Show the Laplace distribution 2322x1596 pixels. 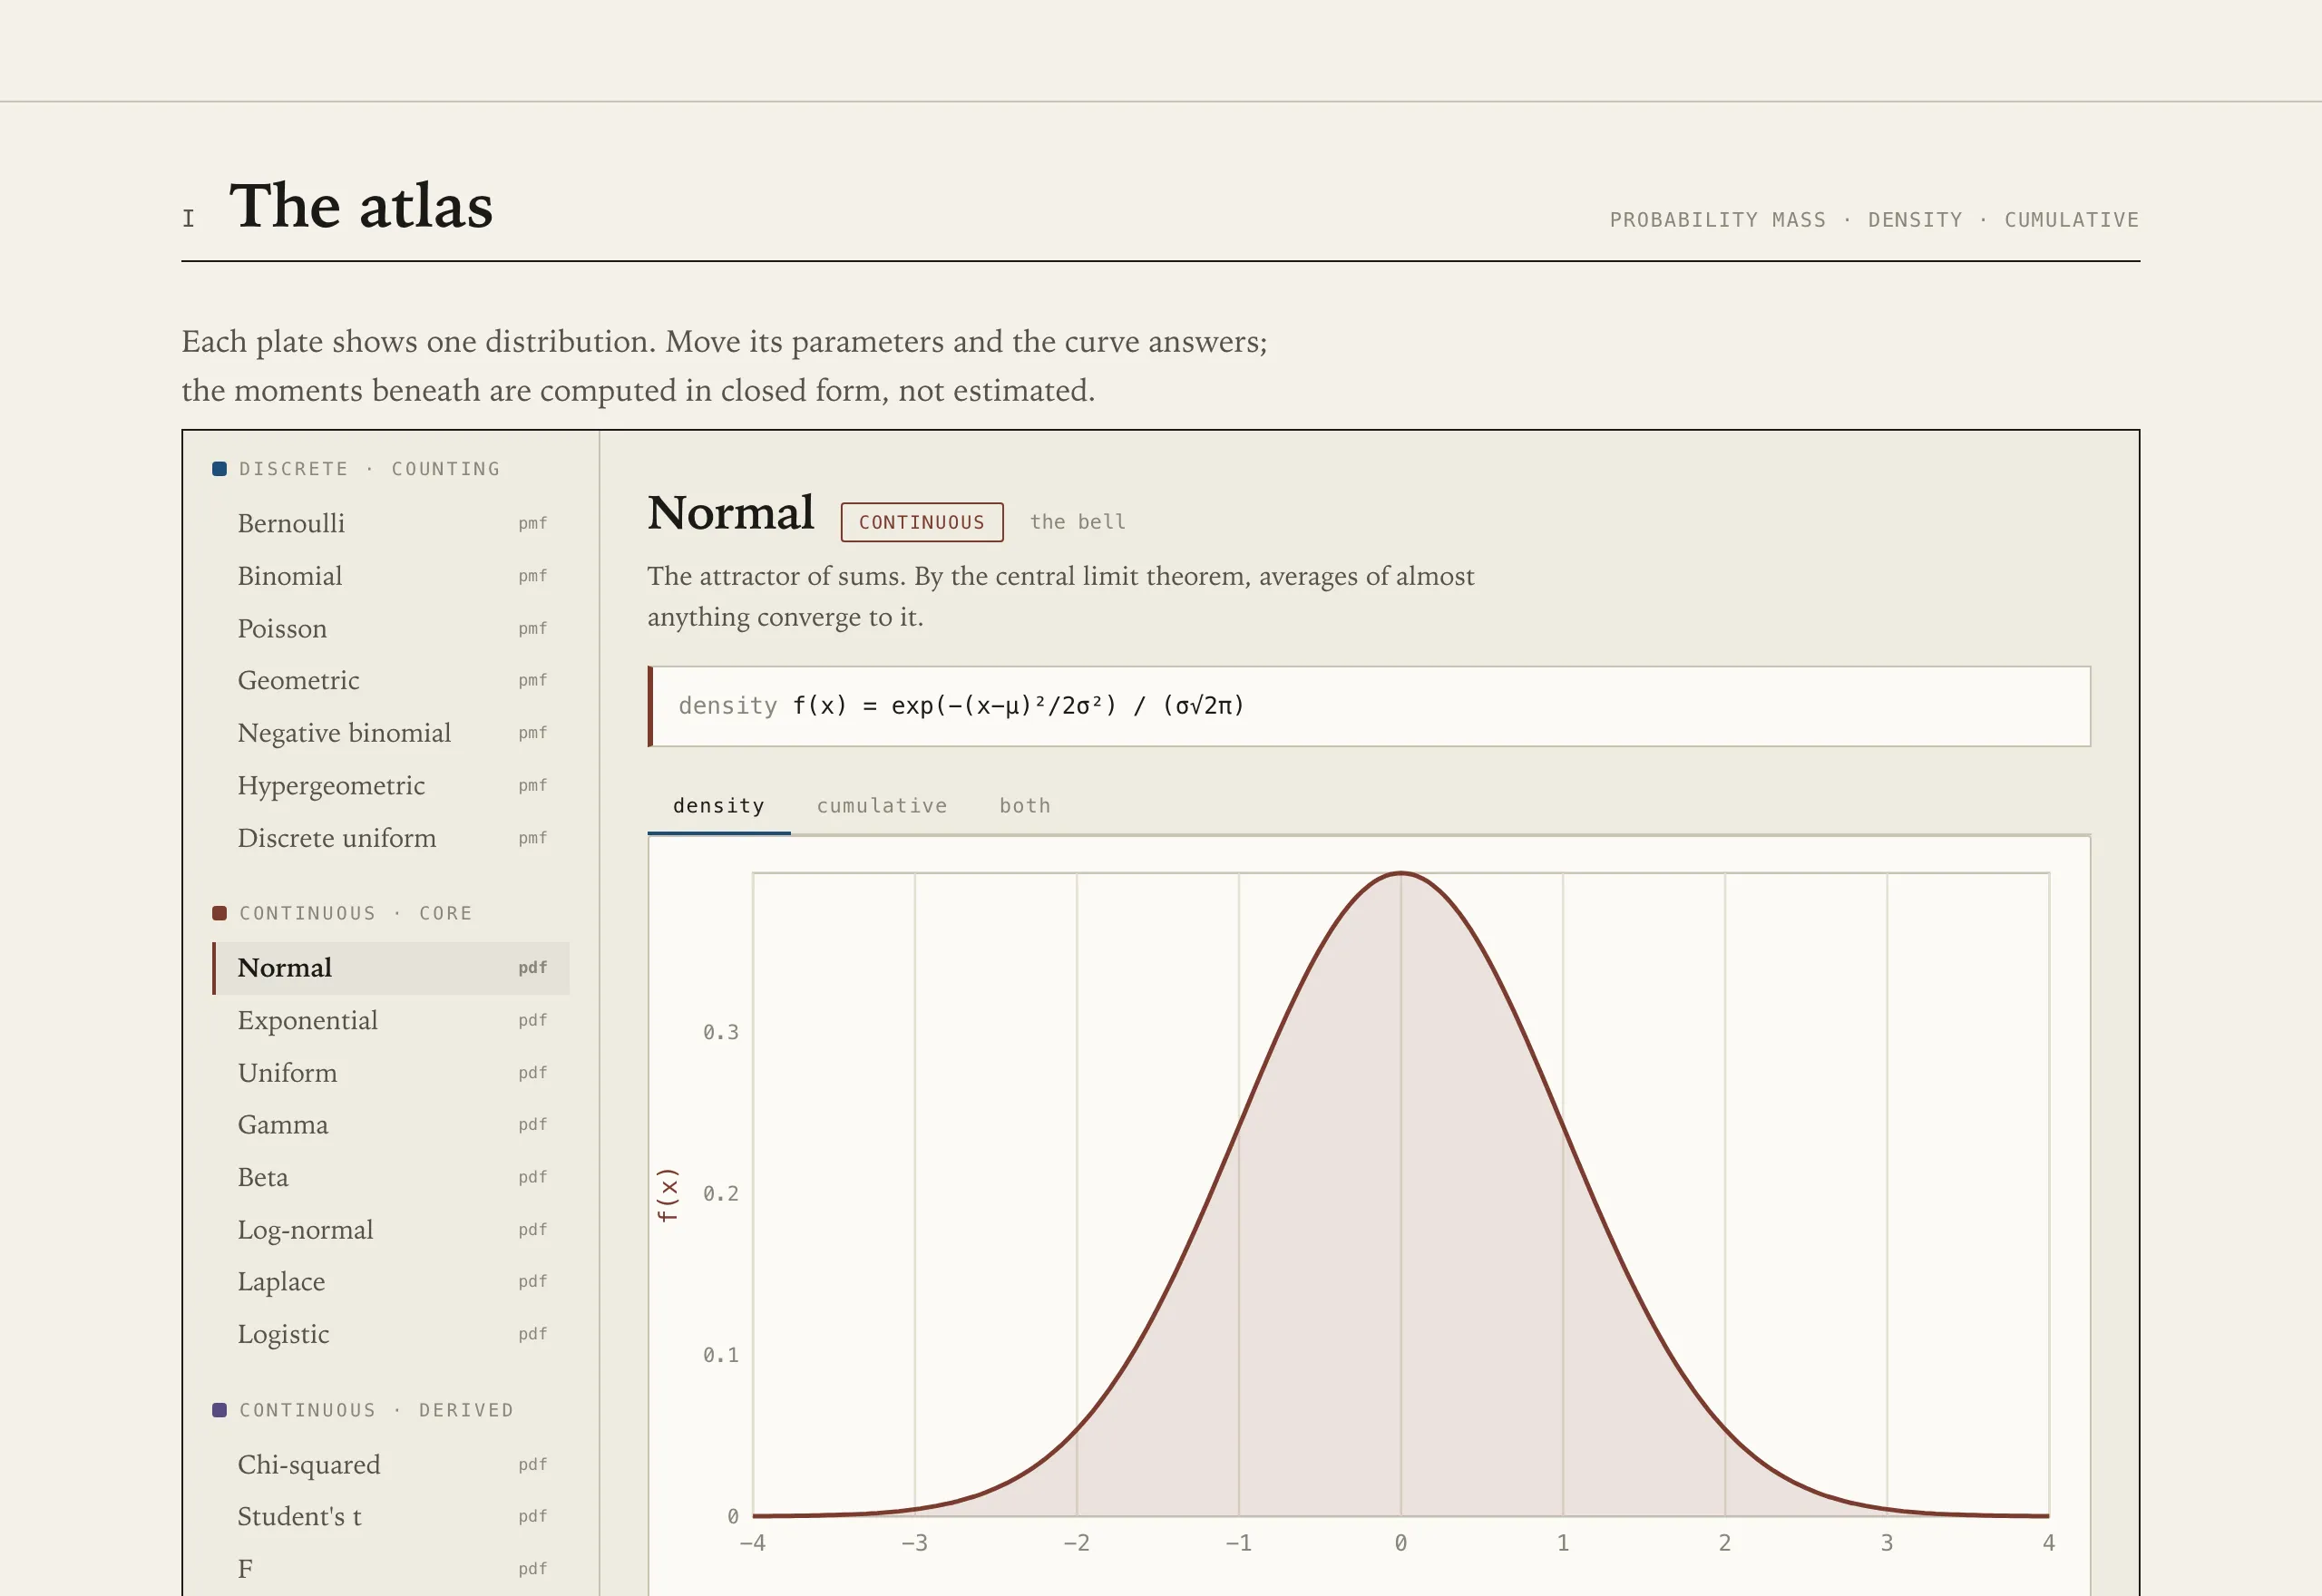coord(391,1282)
